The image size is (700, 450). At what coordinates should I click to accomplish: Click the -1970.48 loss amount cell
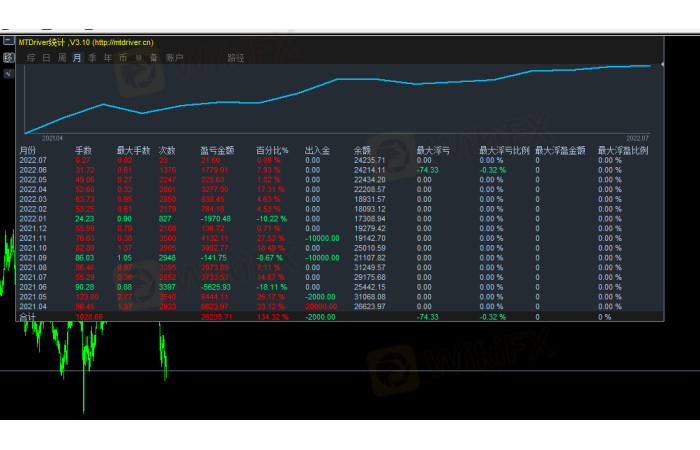coord(216,219)
